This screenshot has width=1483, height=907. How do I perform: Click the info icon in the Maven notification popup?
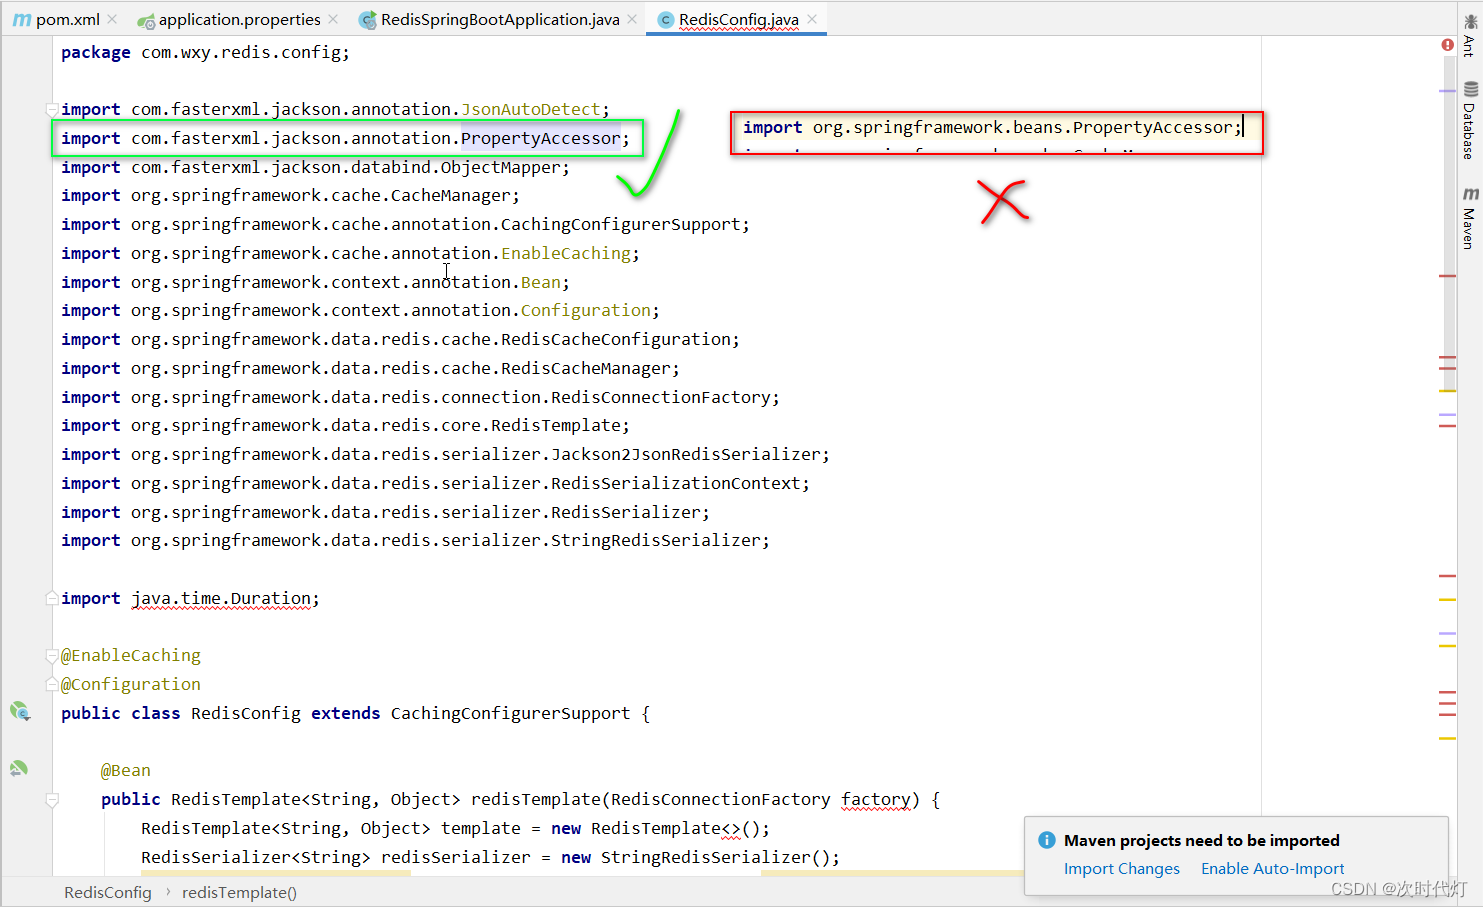point(1046,840)
